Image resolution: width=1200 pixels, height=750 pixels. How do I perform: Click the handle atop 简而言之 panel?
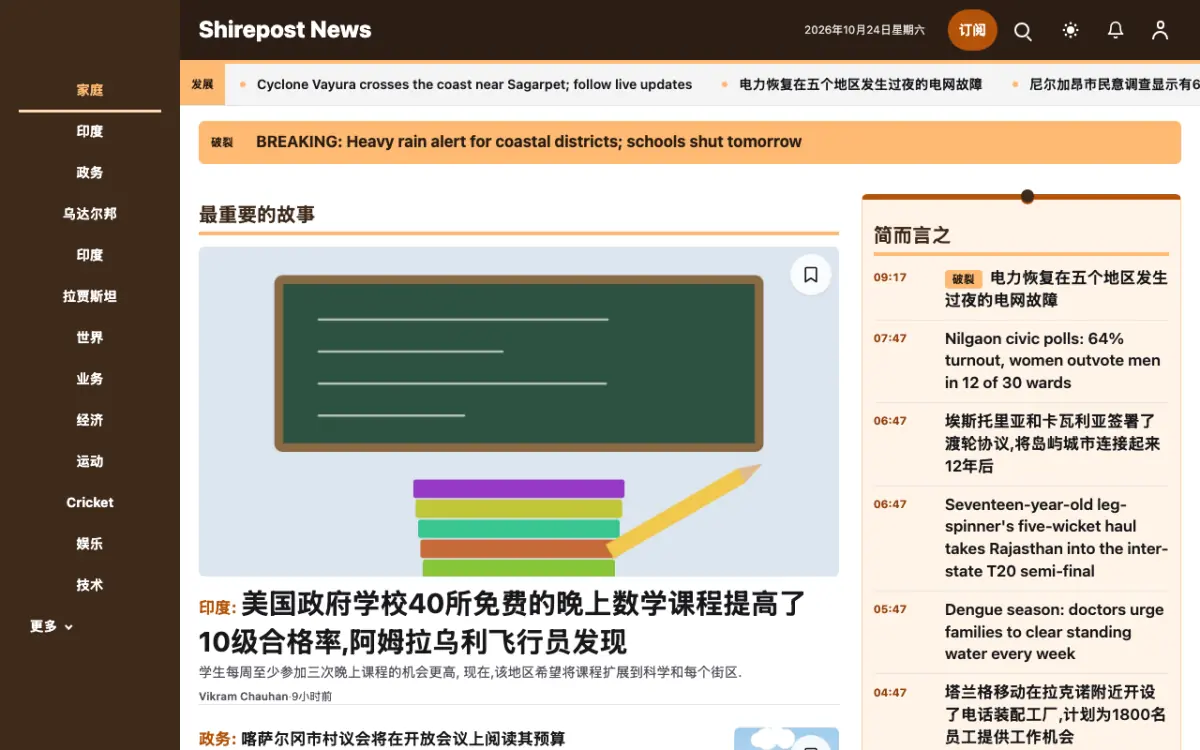pyautogui.click(x=1027, y=196)
